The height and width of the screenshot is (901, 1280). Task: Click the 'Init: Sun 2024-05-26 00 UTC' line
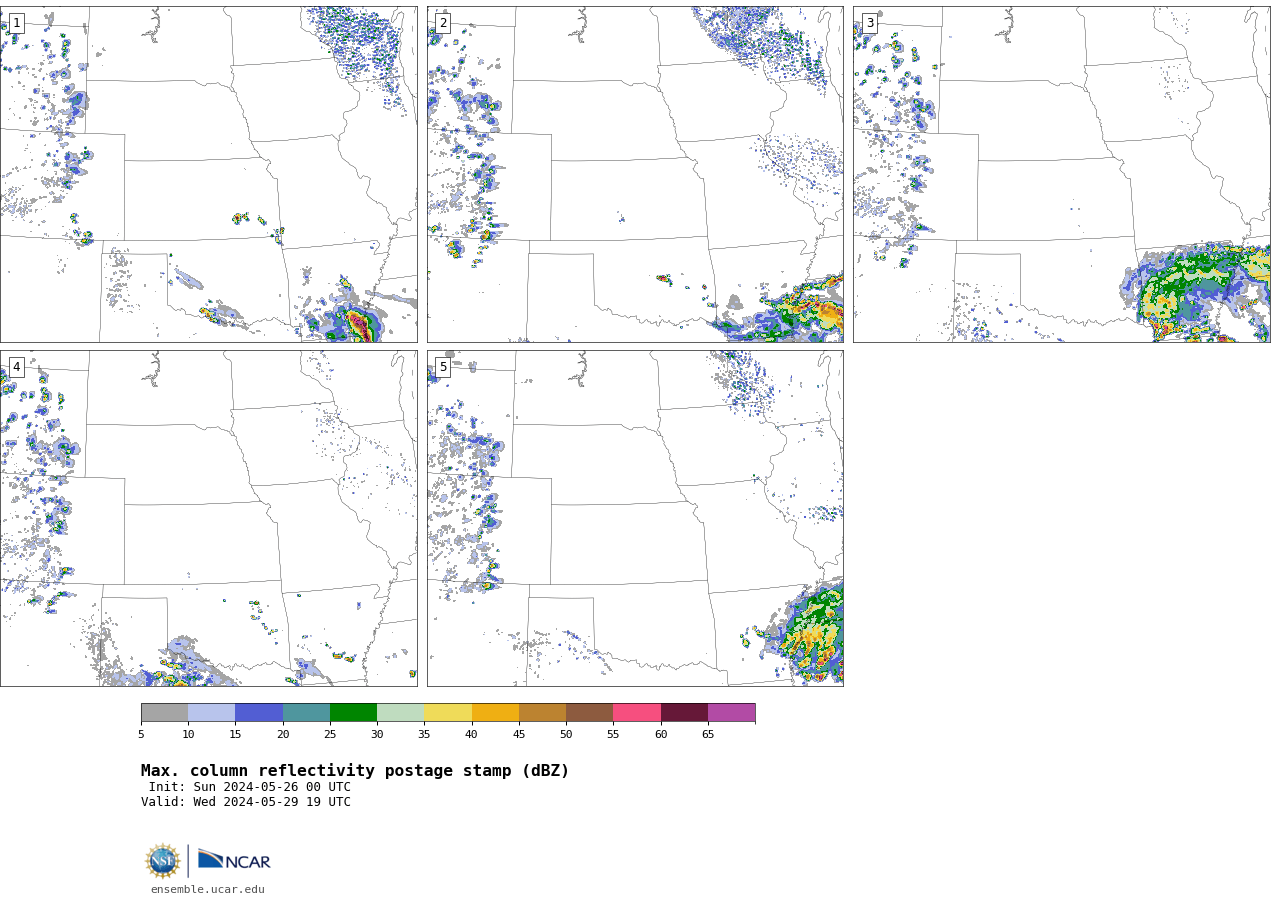250,787
